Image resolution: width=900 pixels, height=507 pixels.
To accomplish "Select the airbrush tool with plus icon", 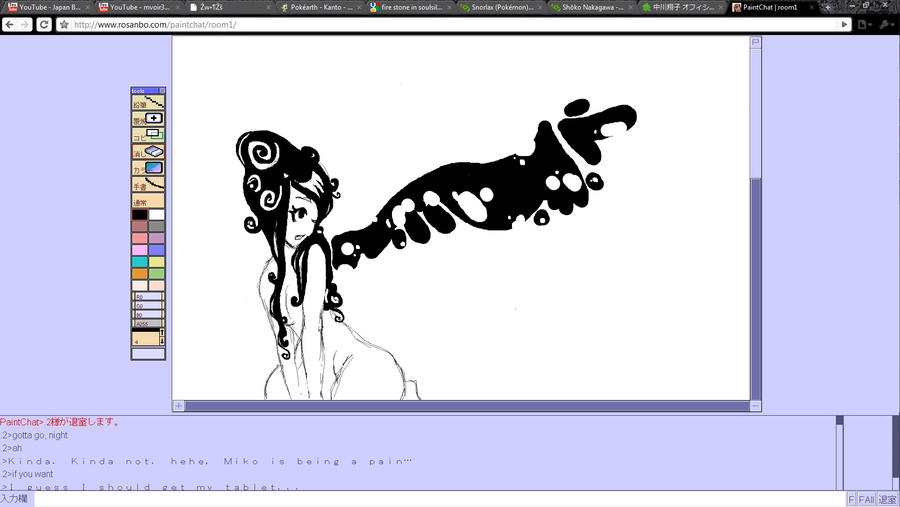I will [148, 119].
